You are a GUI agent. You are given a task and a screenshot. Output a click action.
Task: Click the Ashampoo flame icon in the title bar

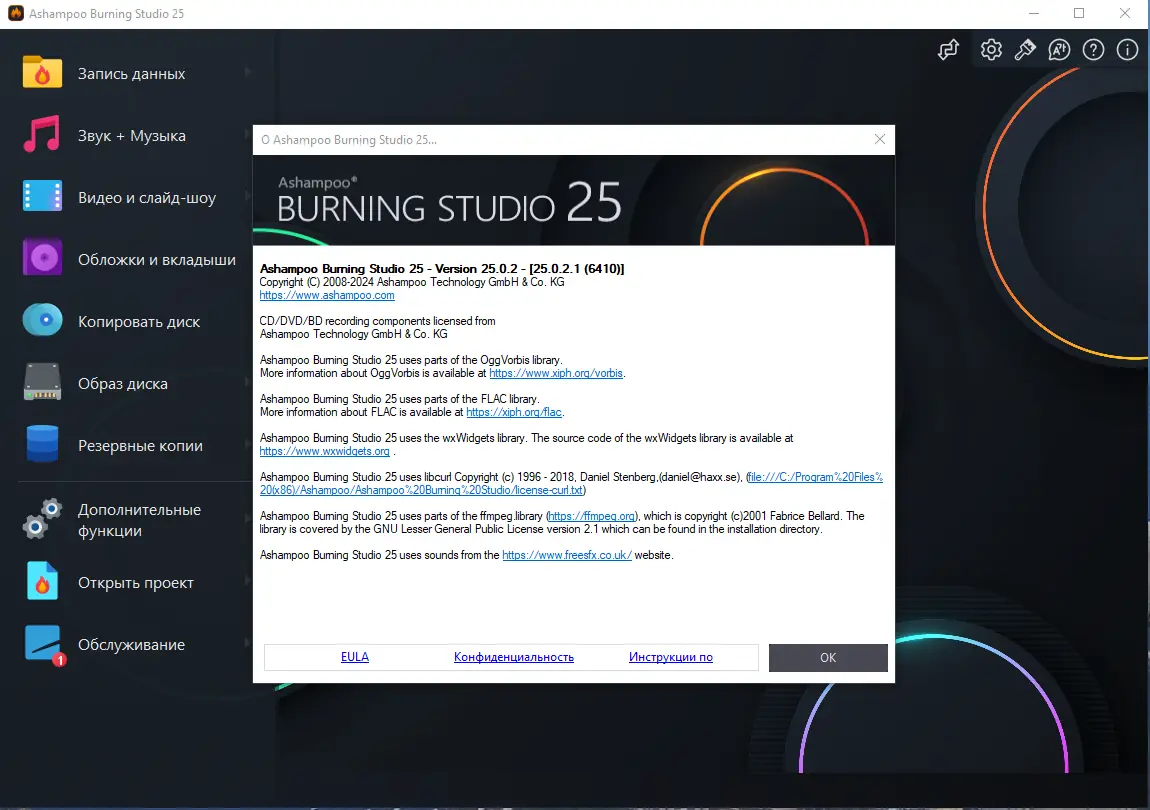click(x=15, y=13)
